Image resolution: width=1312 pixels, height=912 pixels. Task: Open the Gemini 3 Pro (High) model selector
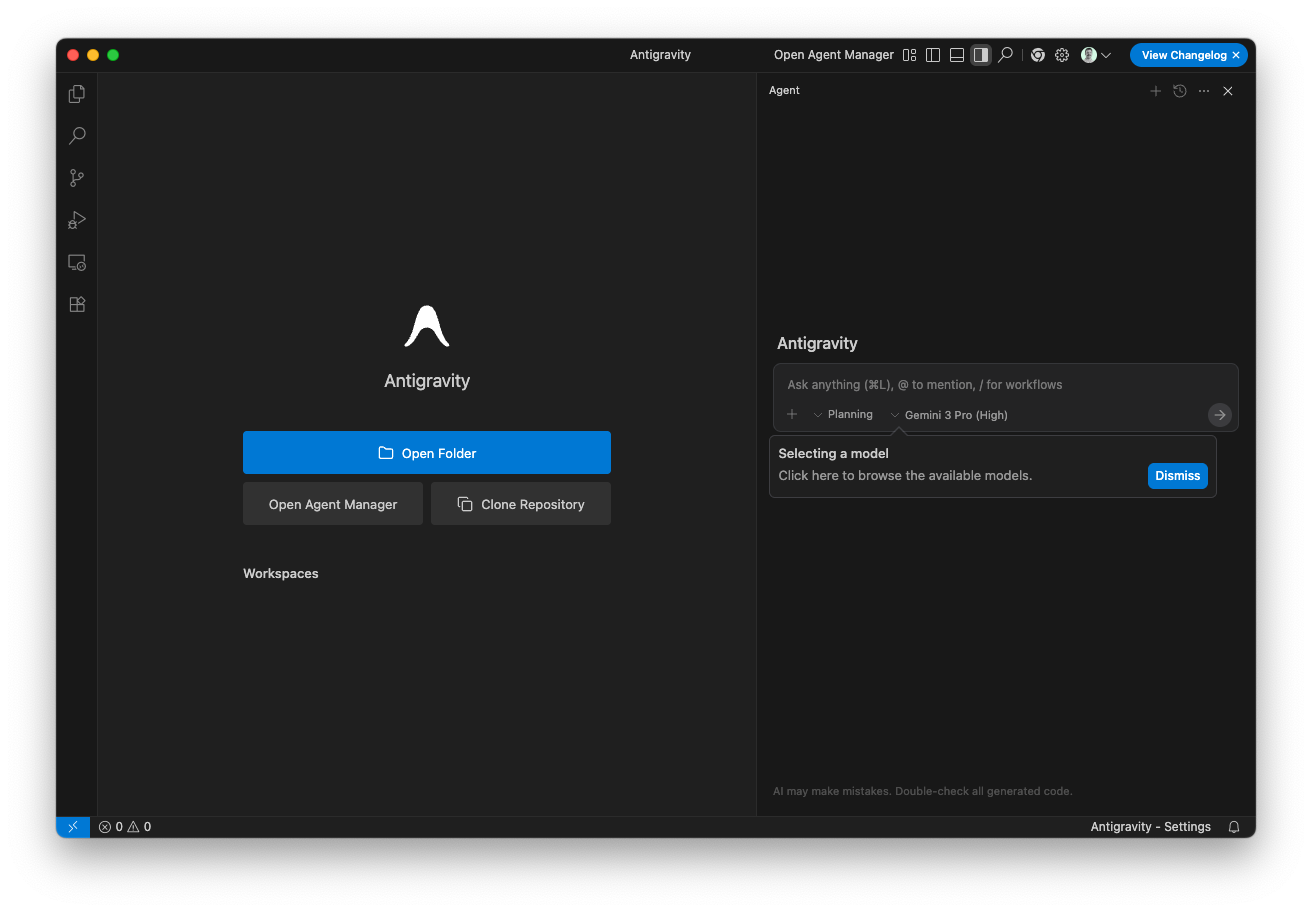point(949,415)
